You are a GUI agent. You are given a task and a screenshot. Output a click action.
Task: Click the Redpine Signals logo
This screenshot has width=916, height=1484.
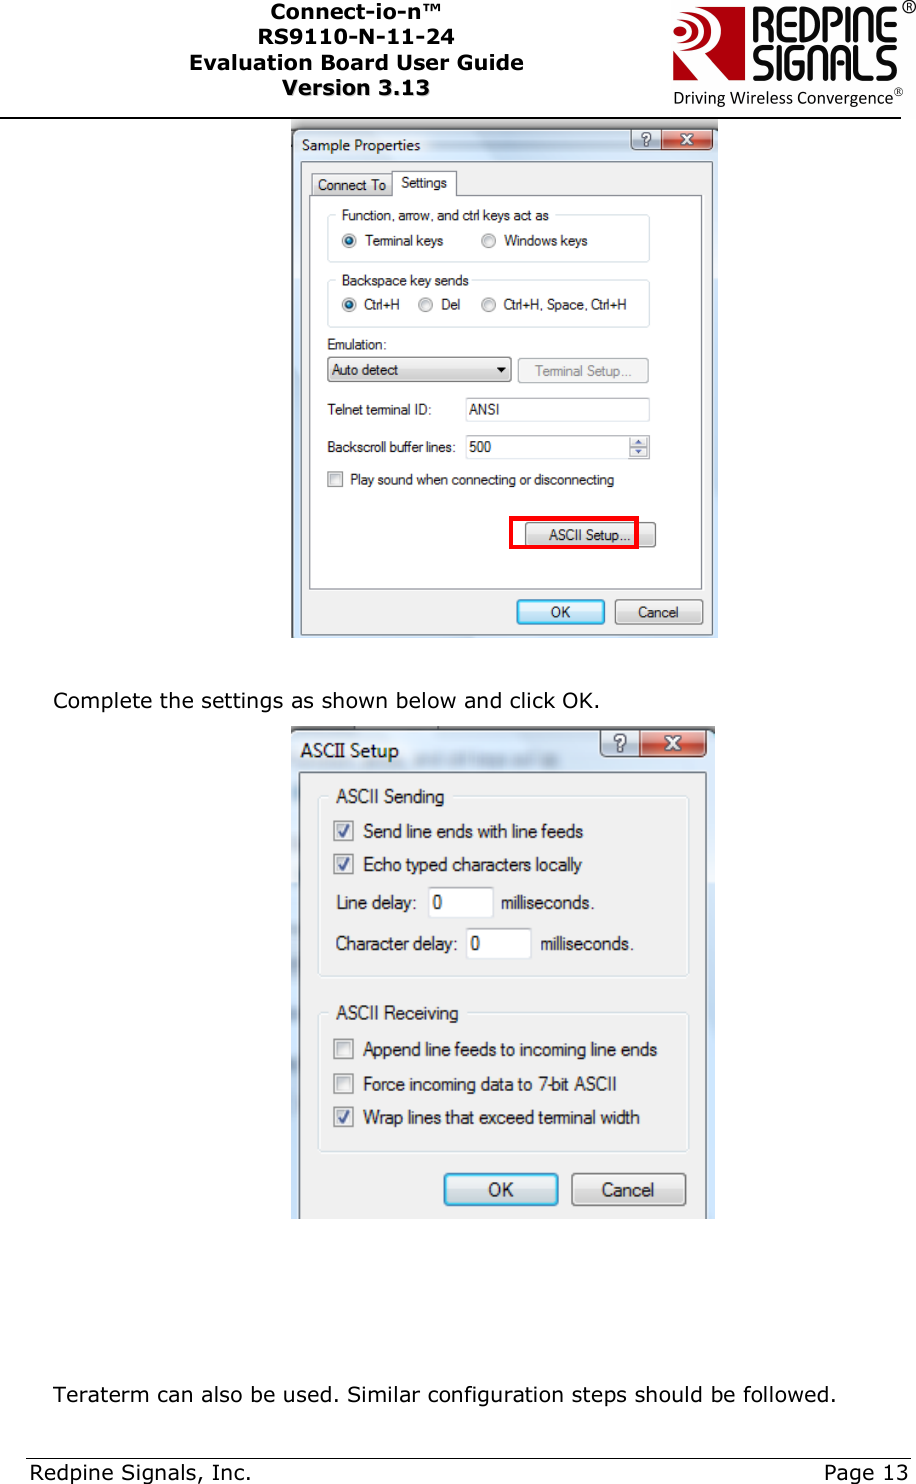pyautogui.click(x=787, y=55)
